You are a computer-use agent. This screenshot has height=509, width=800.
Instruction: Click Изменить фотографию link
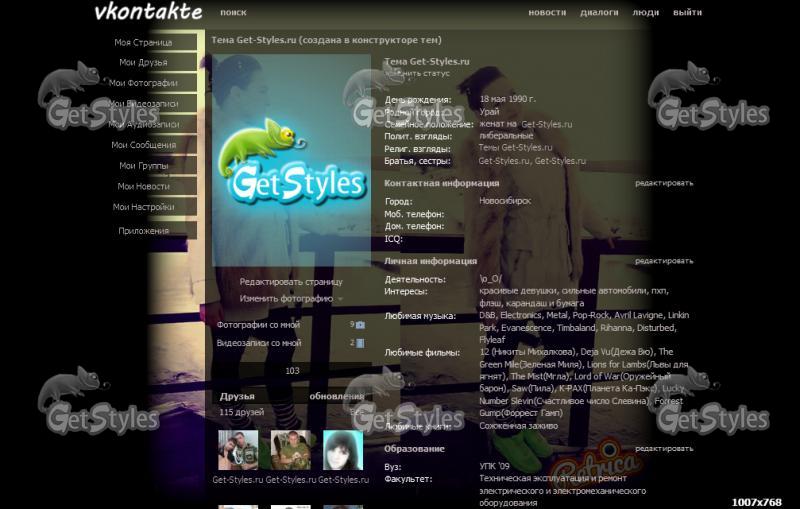[x=286, y=298]
